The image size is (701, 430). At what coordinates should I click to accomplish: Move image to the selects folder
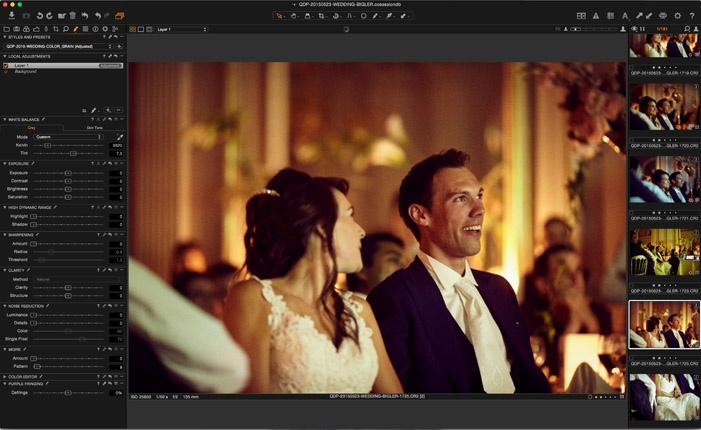point(62,16)
